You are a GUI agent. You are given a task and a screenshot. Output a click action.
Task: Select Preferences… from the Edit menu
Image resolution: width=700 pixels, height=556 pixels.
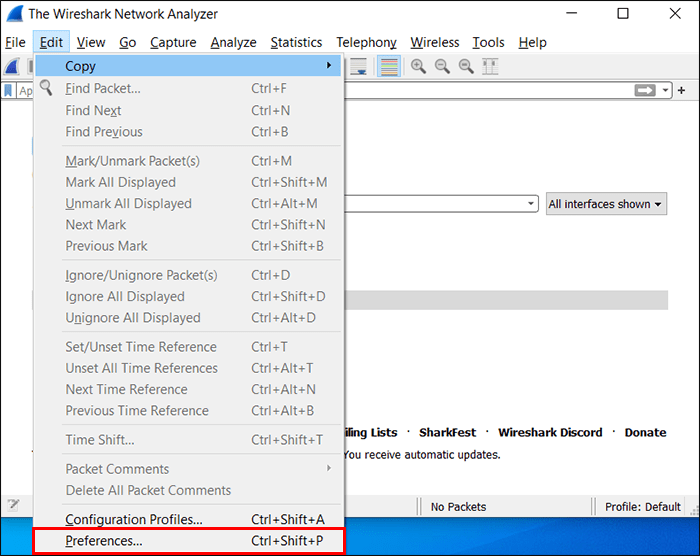pyautogui.click(x=189, y=541)
